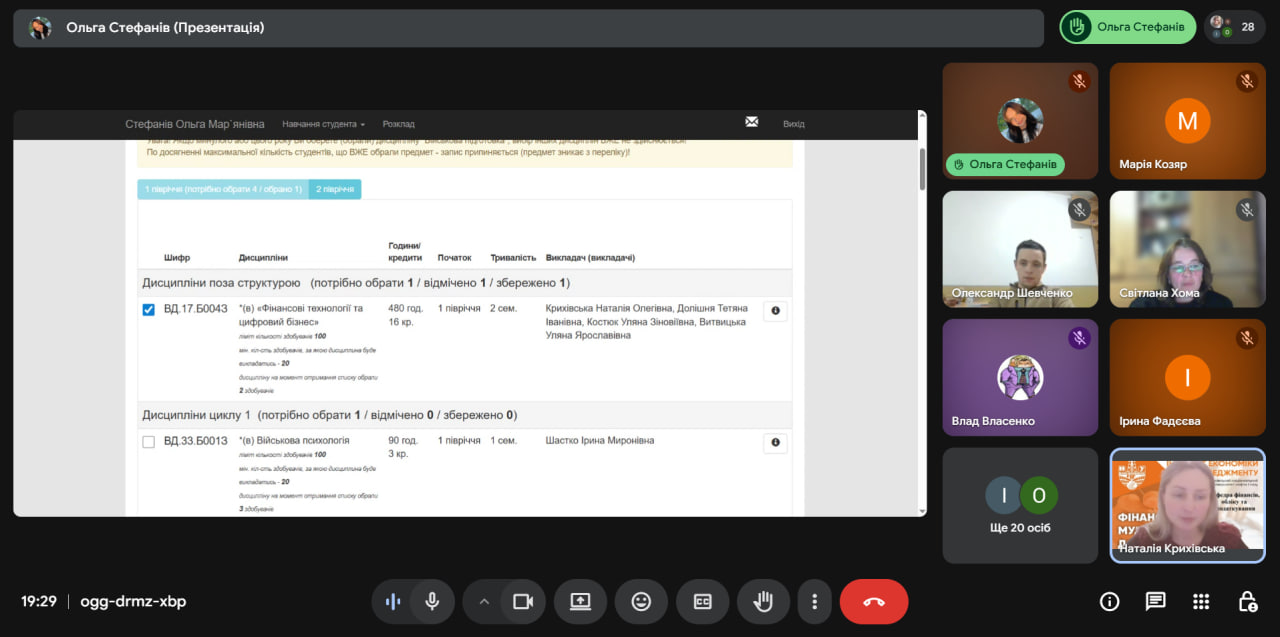Switch to the 2 півріччя tab

pos(335,189)
